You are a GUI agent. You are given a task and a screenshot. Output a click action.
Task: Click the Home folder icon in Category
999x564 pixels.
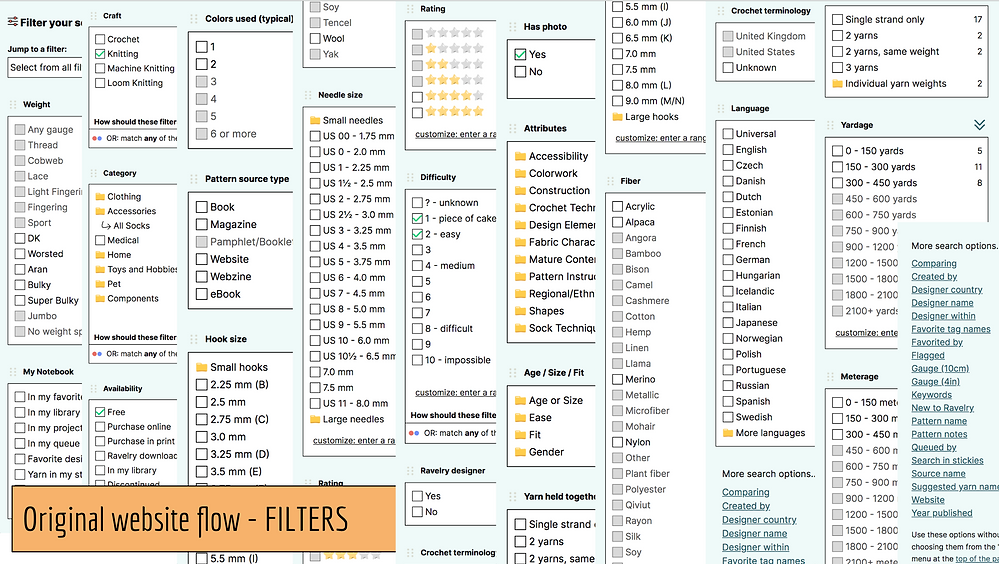(x=100, y=255)
